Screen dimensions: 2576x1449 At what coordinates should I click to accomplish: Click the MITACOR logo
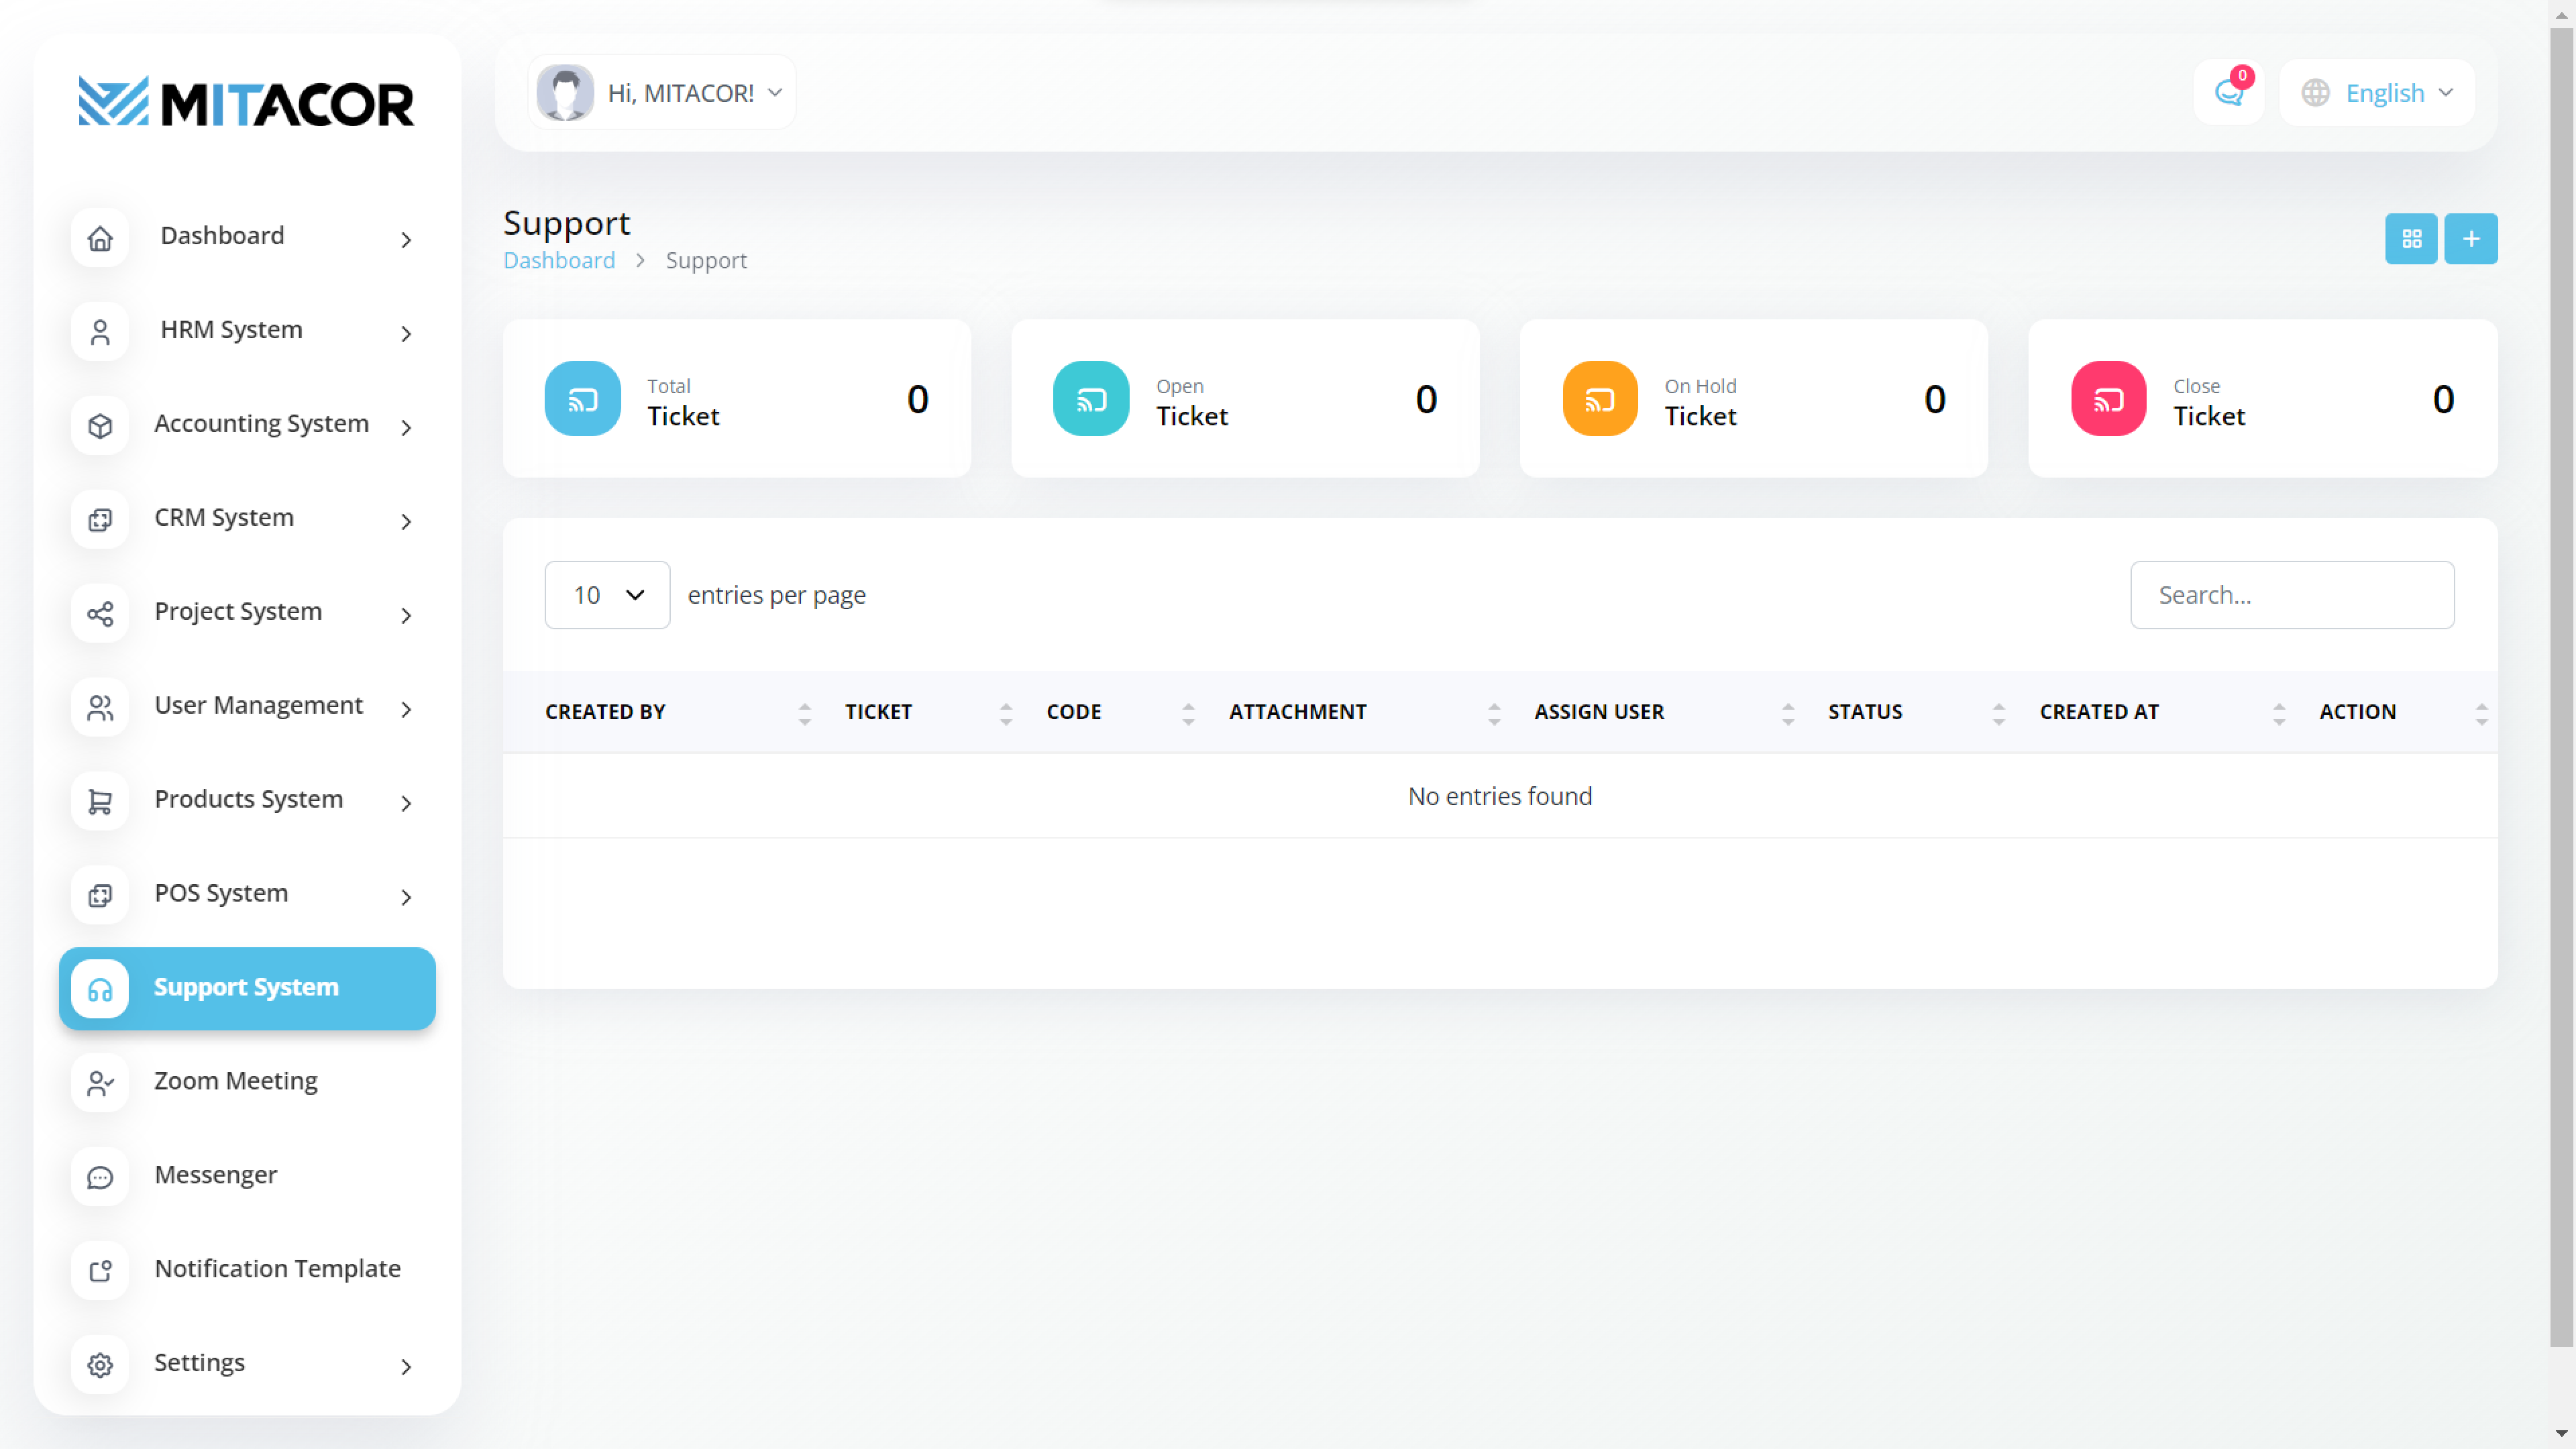click(247, 103)
